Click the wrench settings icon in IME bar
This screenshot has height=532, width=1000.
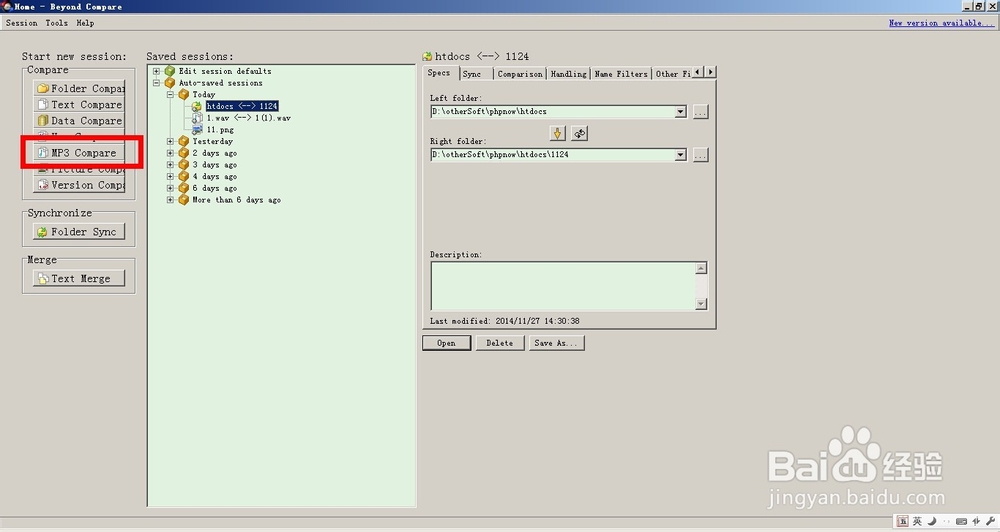coord(990,521)
